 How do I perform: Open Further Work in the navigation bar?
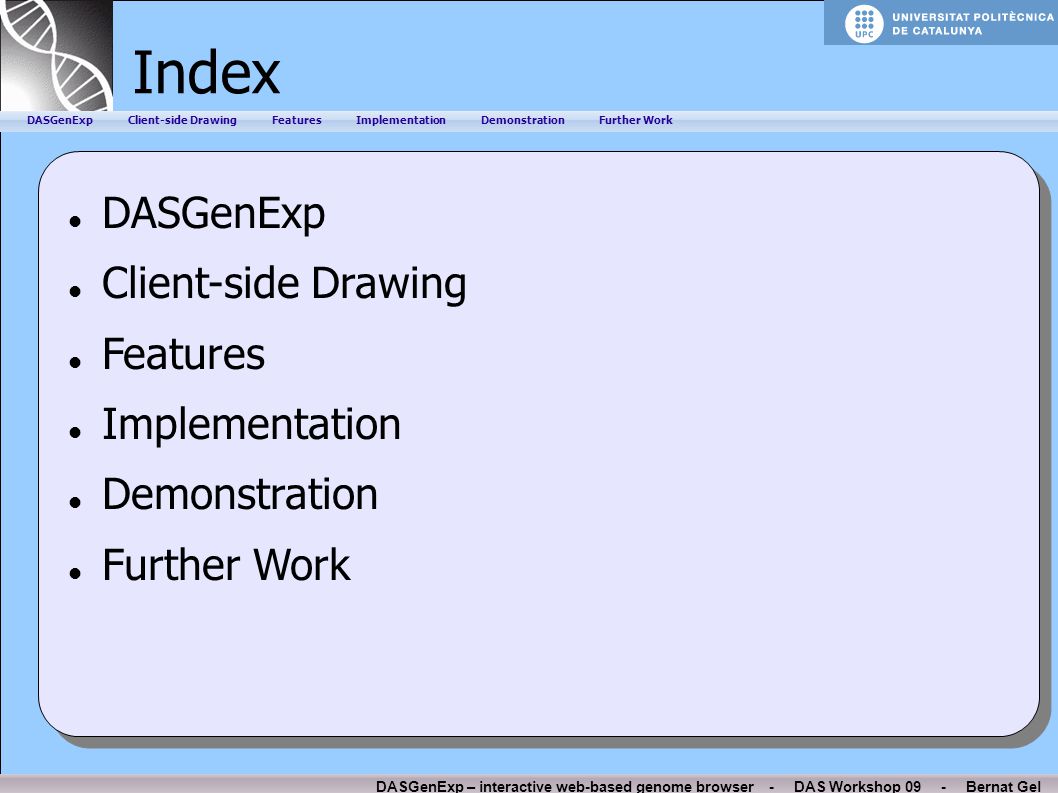[x=636, y=120]
